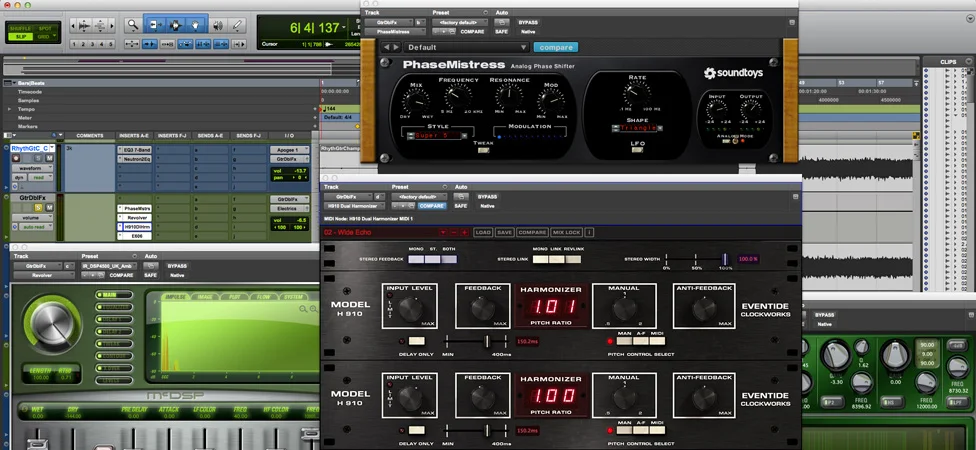The image size is (976, 450).
Task: Mute the GtrDblFx track
Action: click(48, 207)
